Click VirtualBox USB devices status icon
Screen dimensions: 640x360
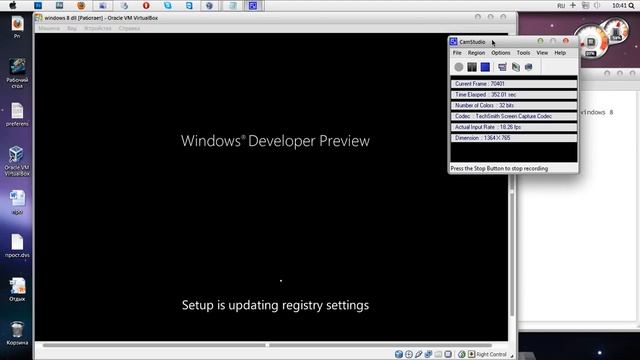(x=418, y=354)
